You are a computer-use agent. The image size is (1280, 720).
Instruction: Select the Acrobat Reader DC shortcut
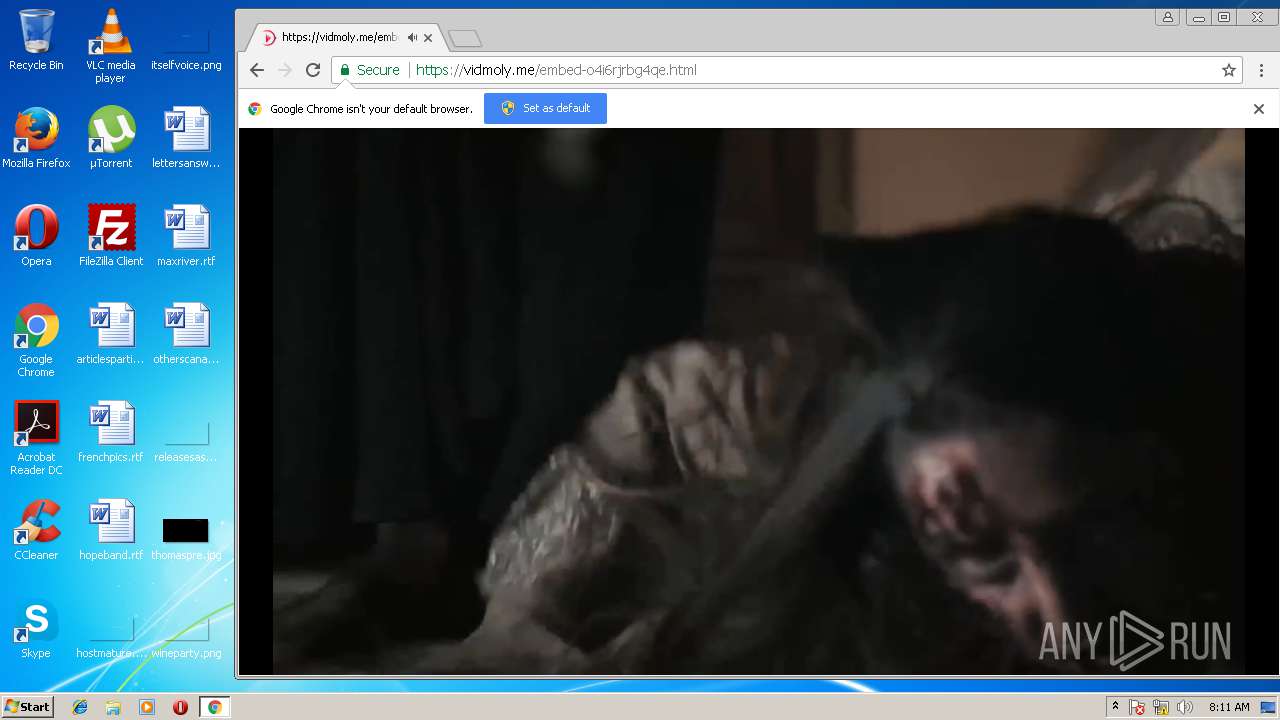(36, 438)
